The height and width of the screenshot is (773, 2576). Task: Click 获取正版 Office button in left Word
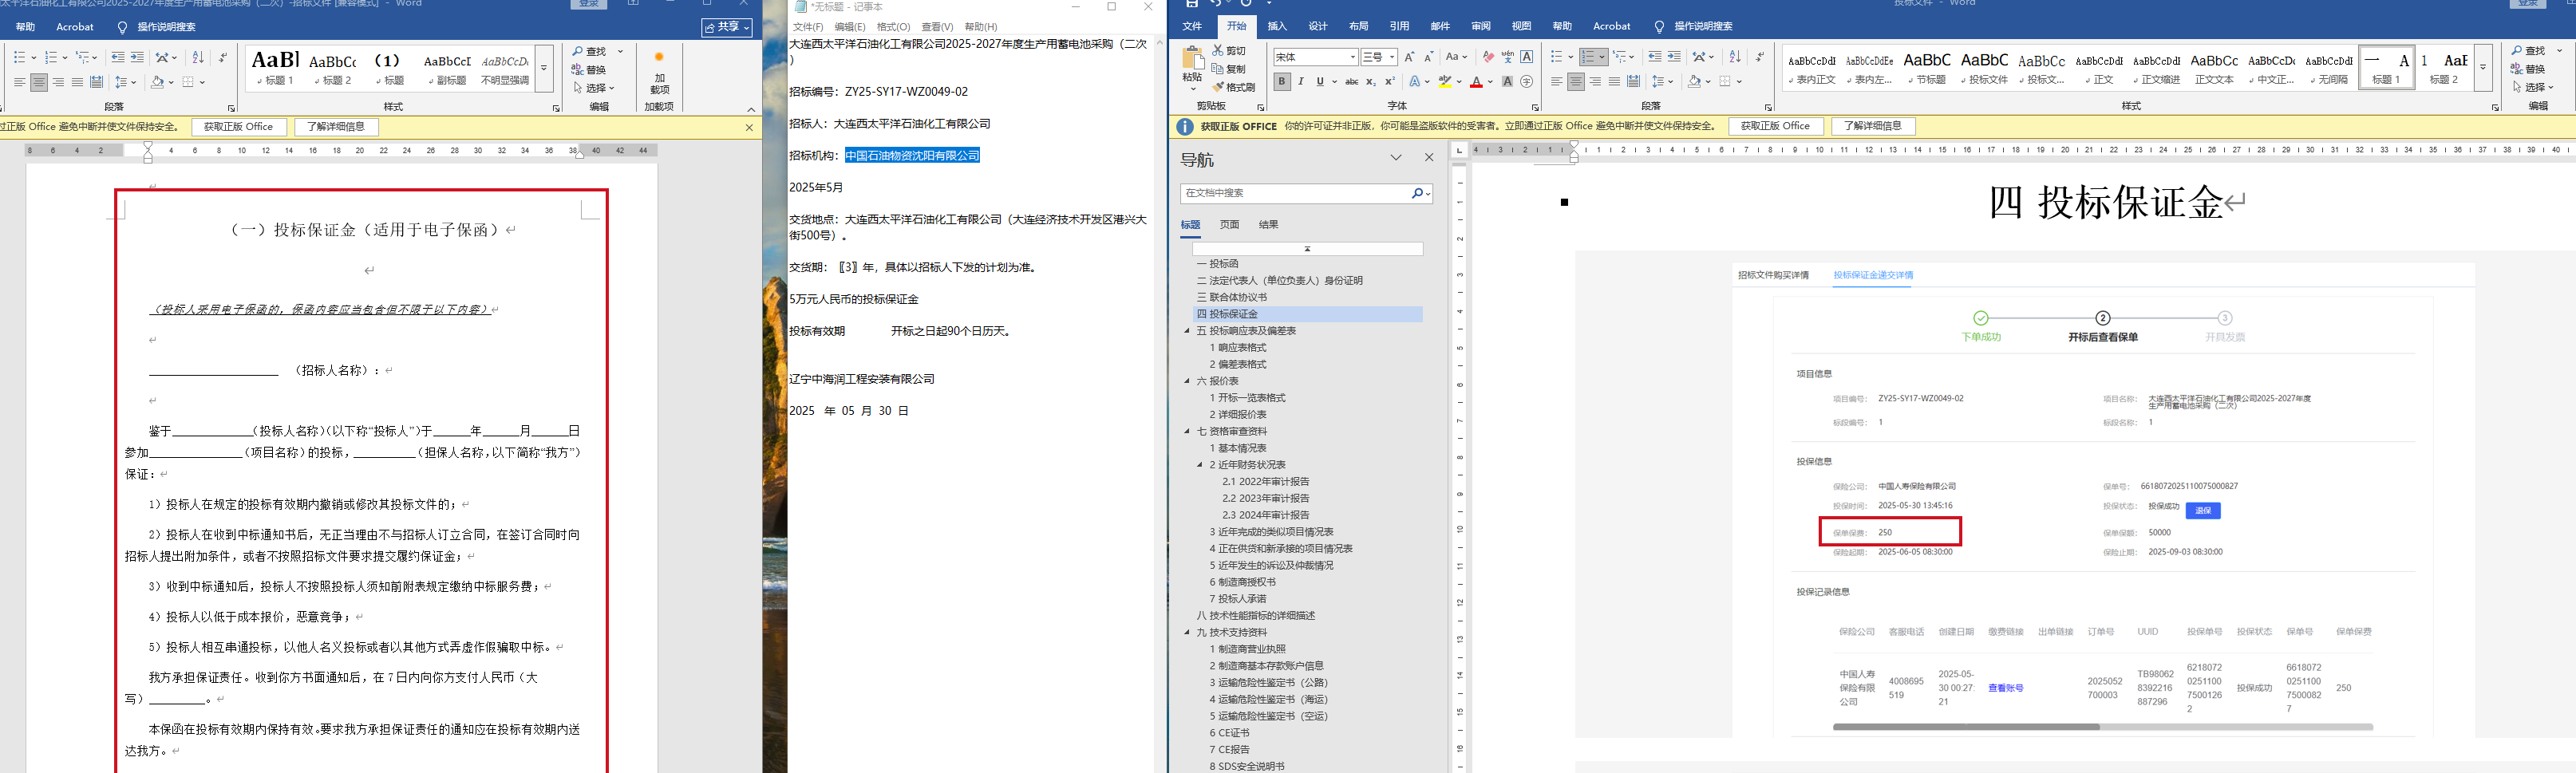click(238, 127)
